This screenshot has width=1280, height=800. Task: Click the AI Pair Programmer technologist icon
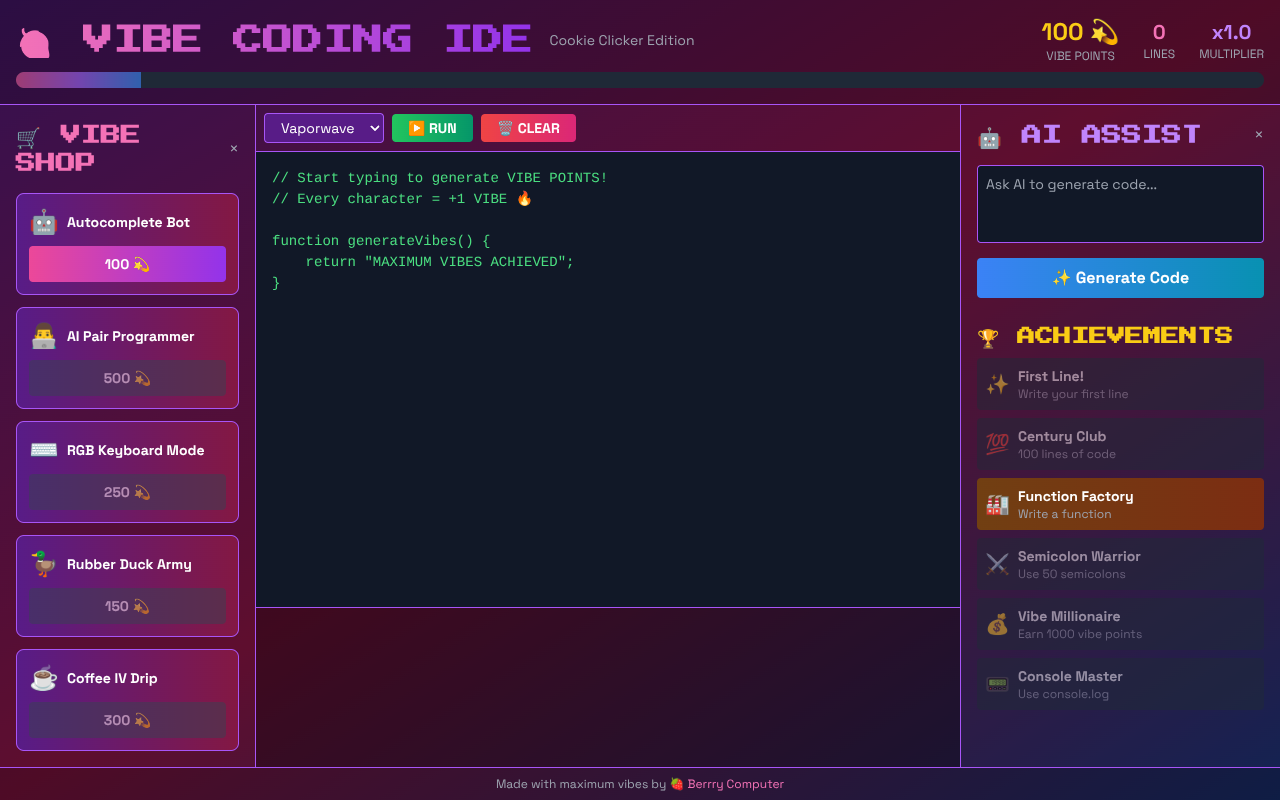click(x=44, y=336)
